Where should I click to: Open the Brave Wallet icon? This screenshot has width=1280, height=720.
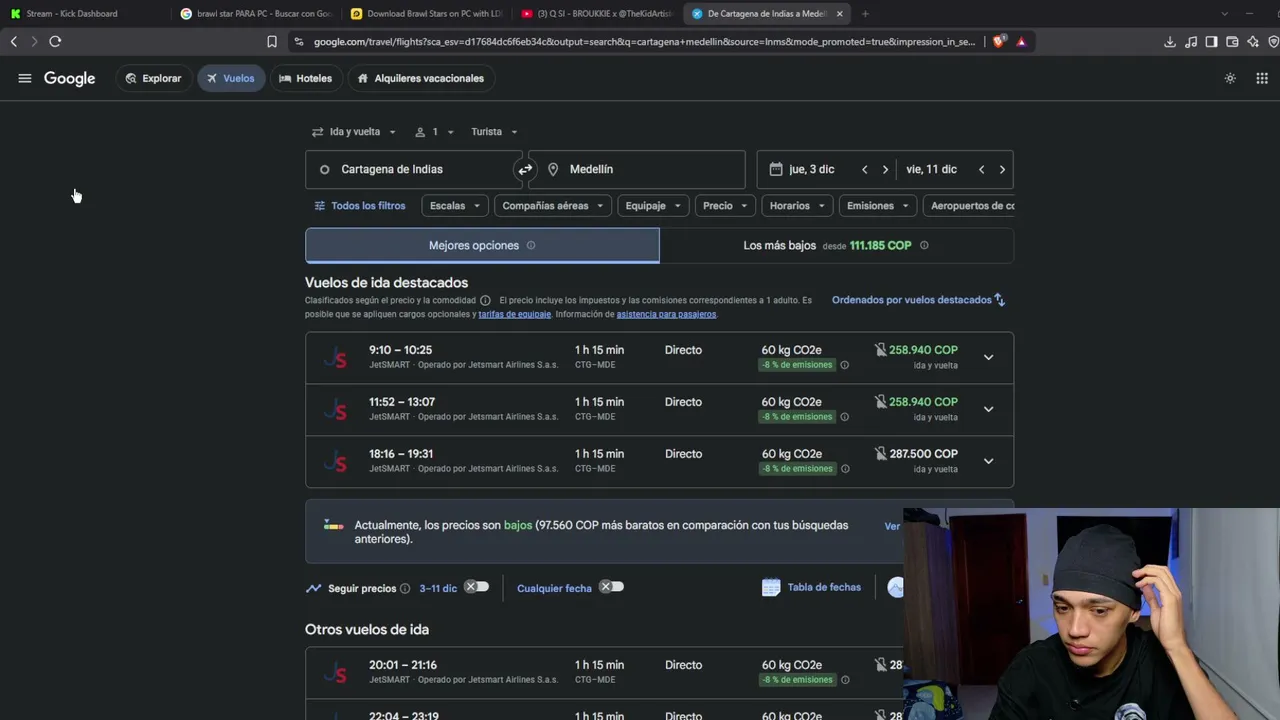click(1232, 41)
